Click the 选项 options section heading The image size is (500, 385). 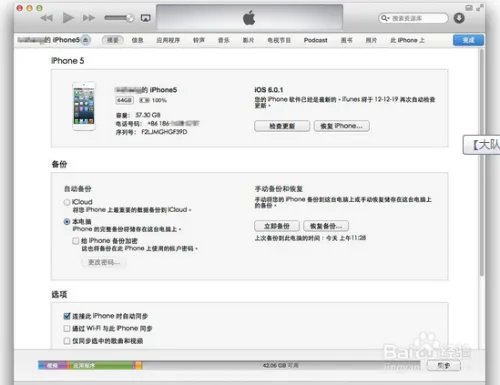(59, 294)
